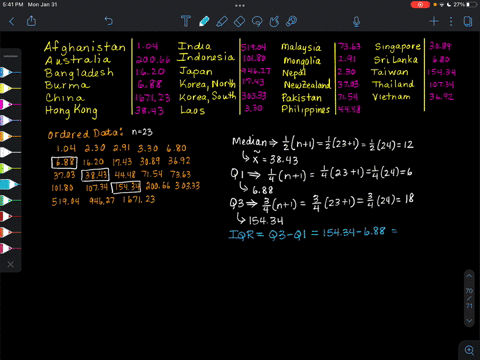Pick the pink favorite pen at bottom
Image resolution: width=480 pixels, height=360 pixels.
pyautogui.click(x=10, y=248)
